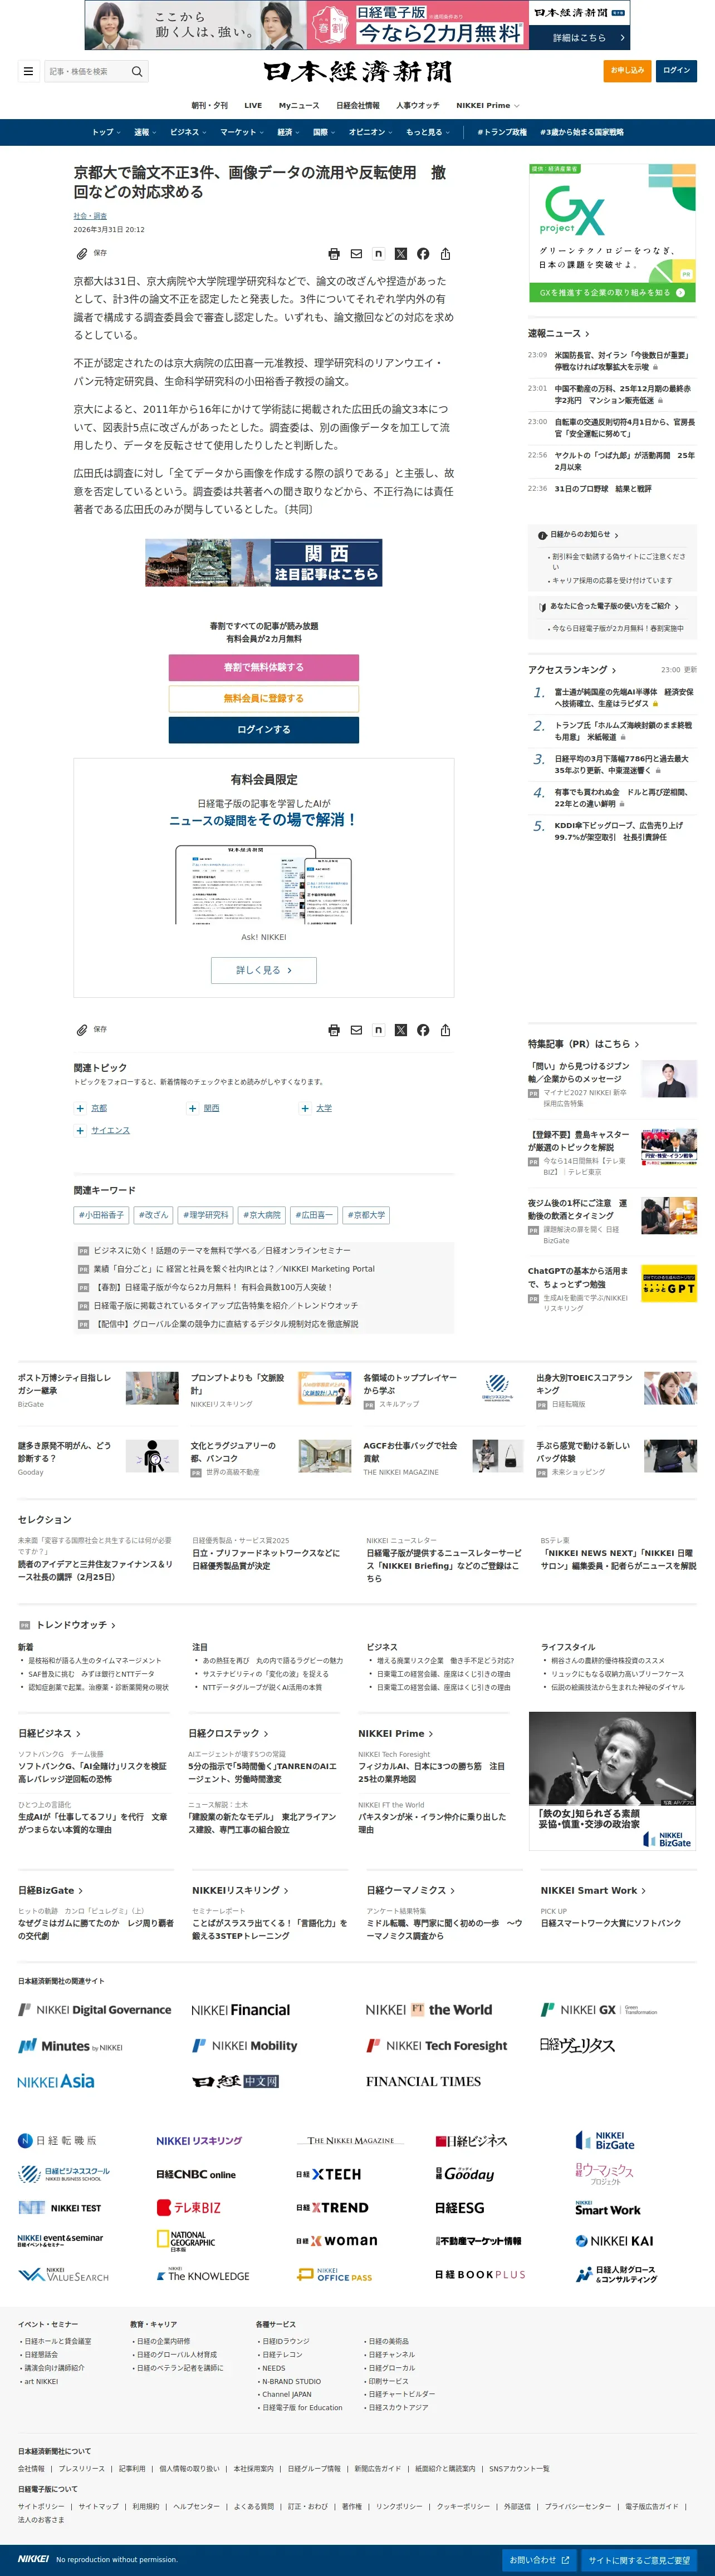Click the お問い合わせ footer button
This screenshot has height=2576, width=715.
[539, 2560]
